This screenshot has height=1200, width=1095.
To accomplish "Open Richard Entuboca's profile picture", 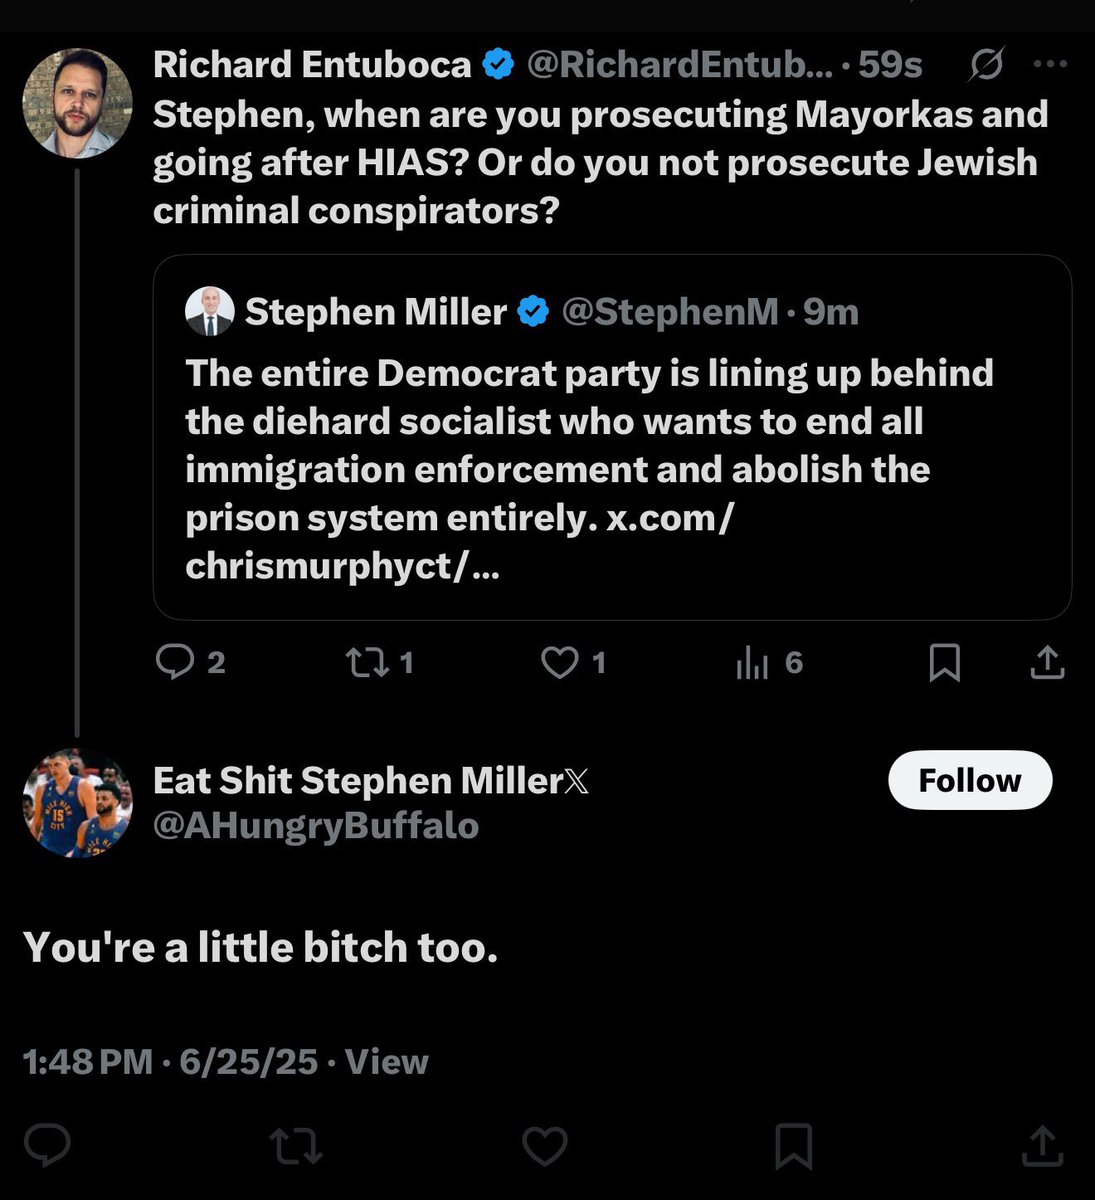I will (x=77, y=103).
